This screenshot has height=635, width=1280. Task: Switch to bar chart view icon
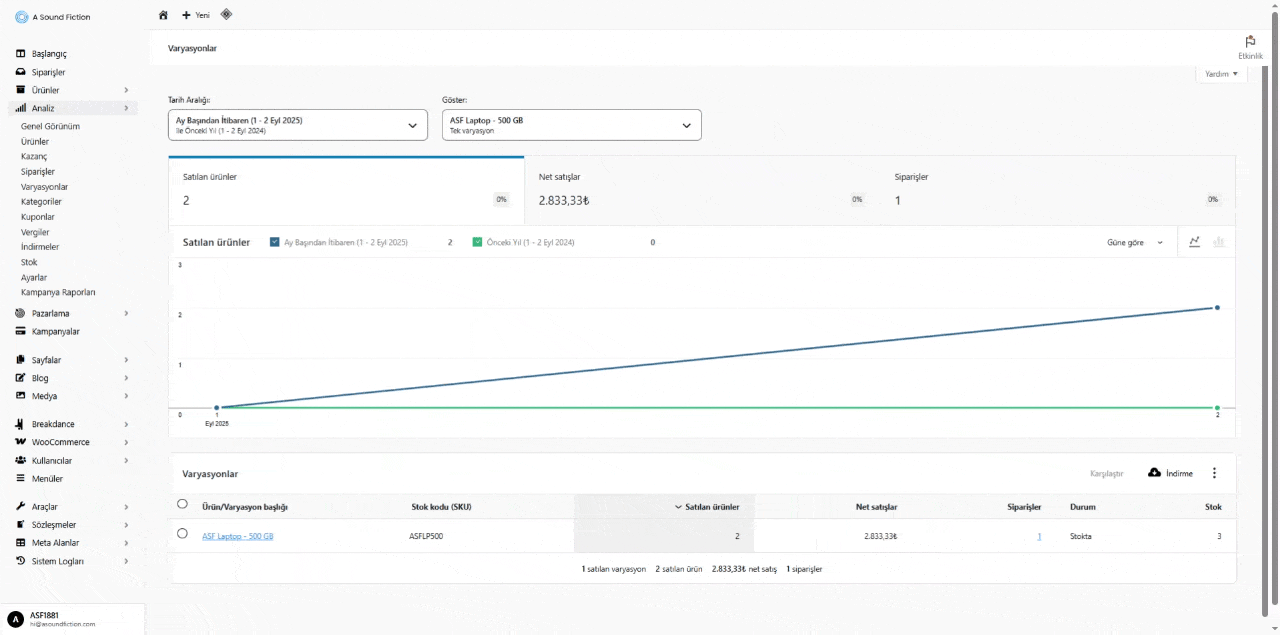click(1219, 242)
